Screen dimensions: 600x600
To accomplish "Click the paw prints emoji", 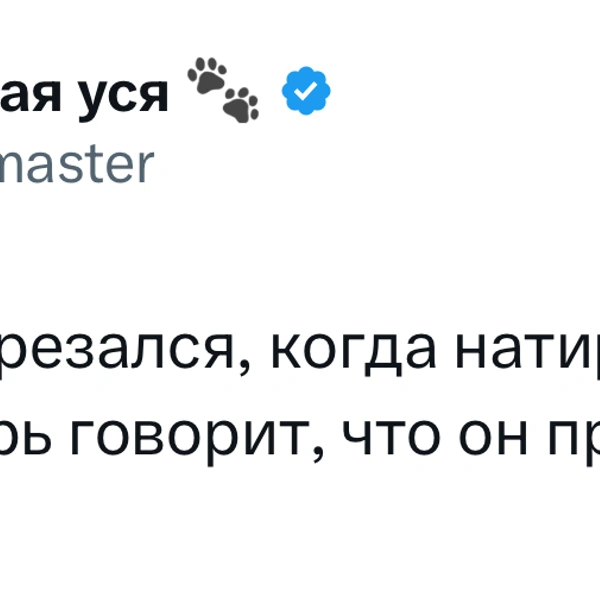I will click(223, 89).
